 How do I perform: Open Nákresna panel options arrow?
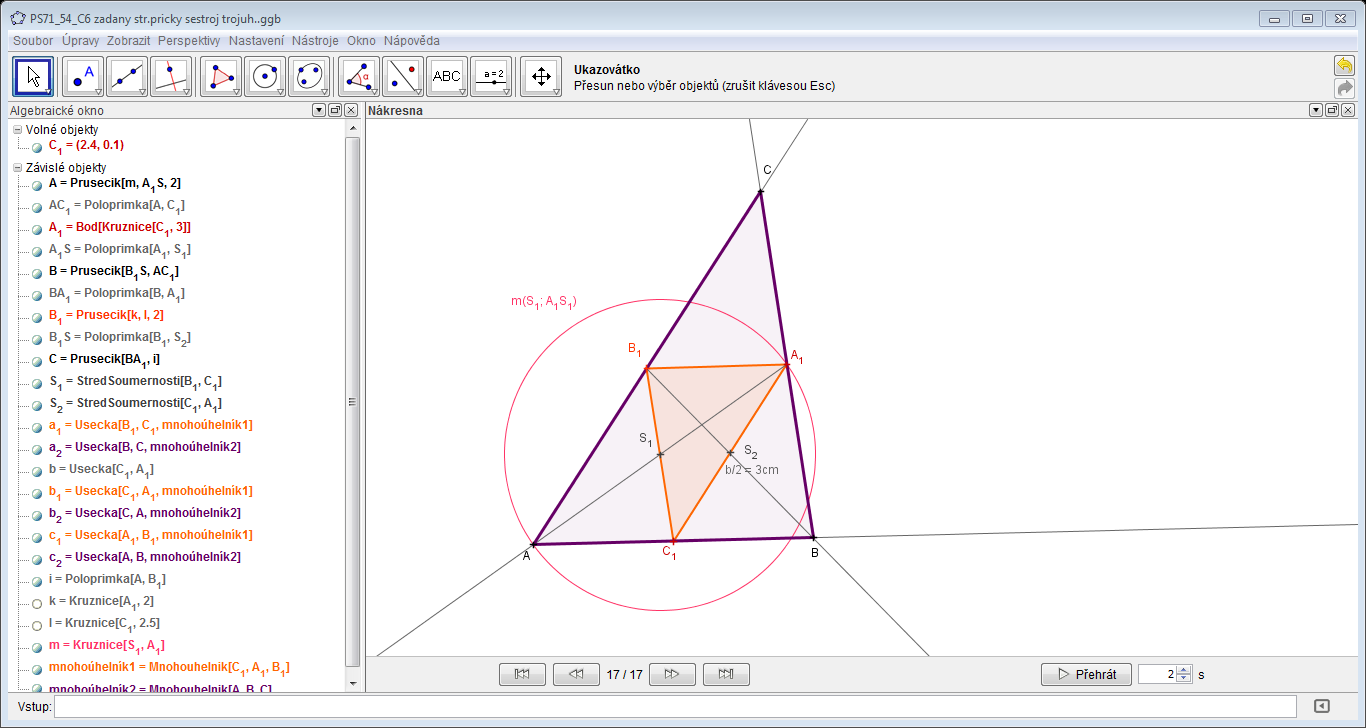[1316, 111]
